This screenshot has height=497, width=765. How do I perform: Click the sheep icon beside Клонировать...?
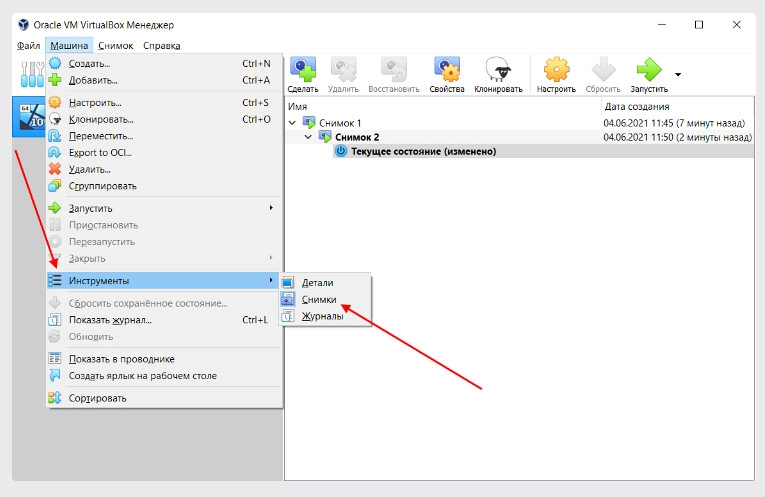55,119
